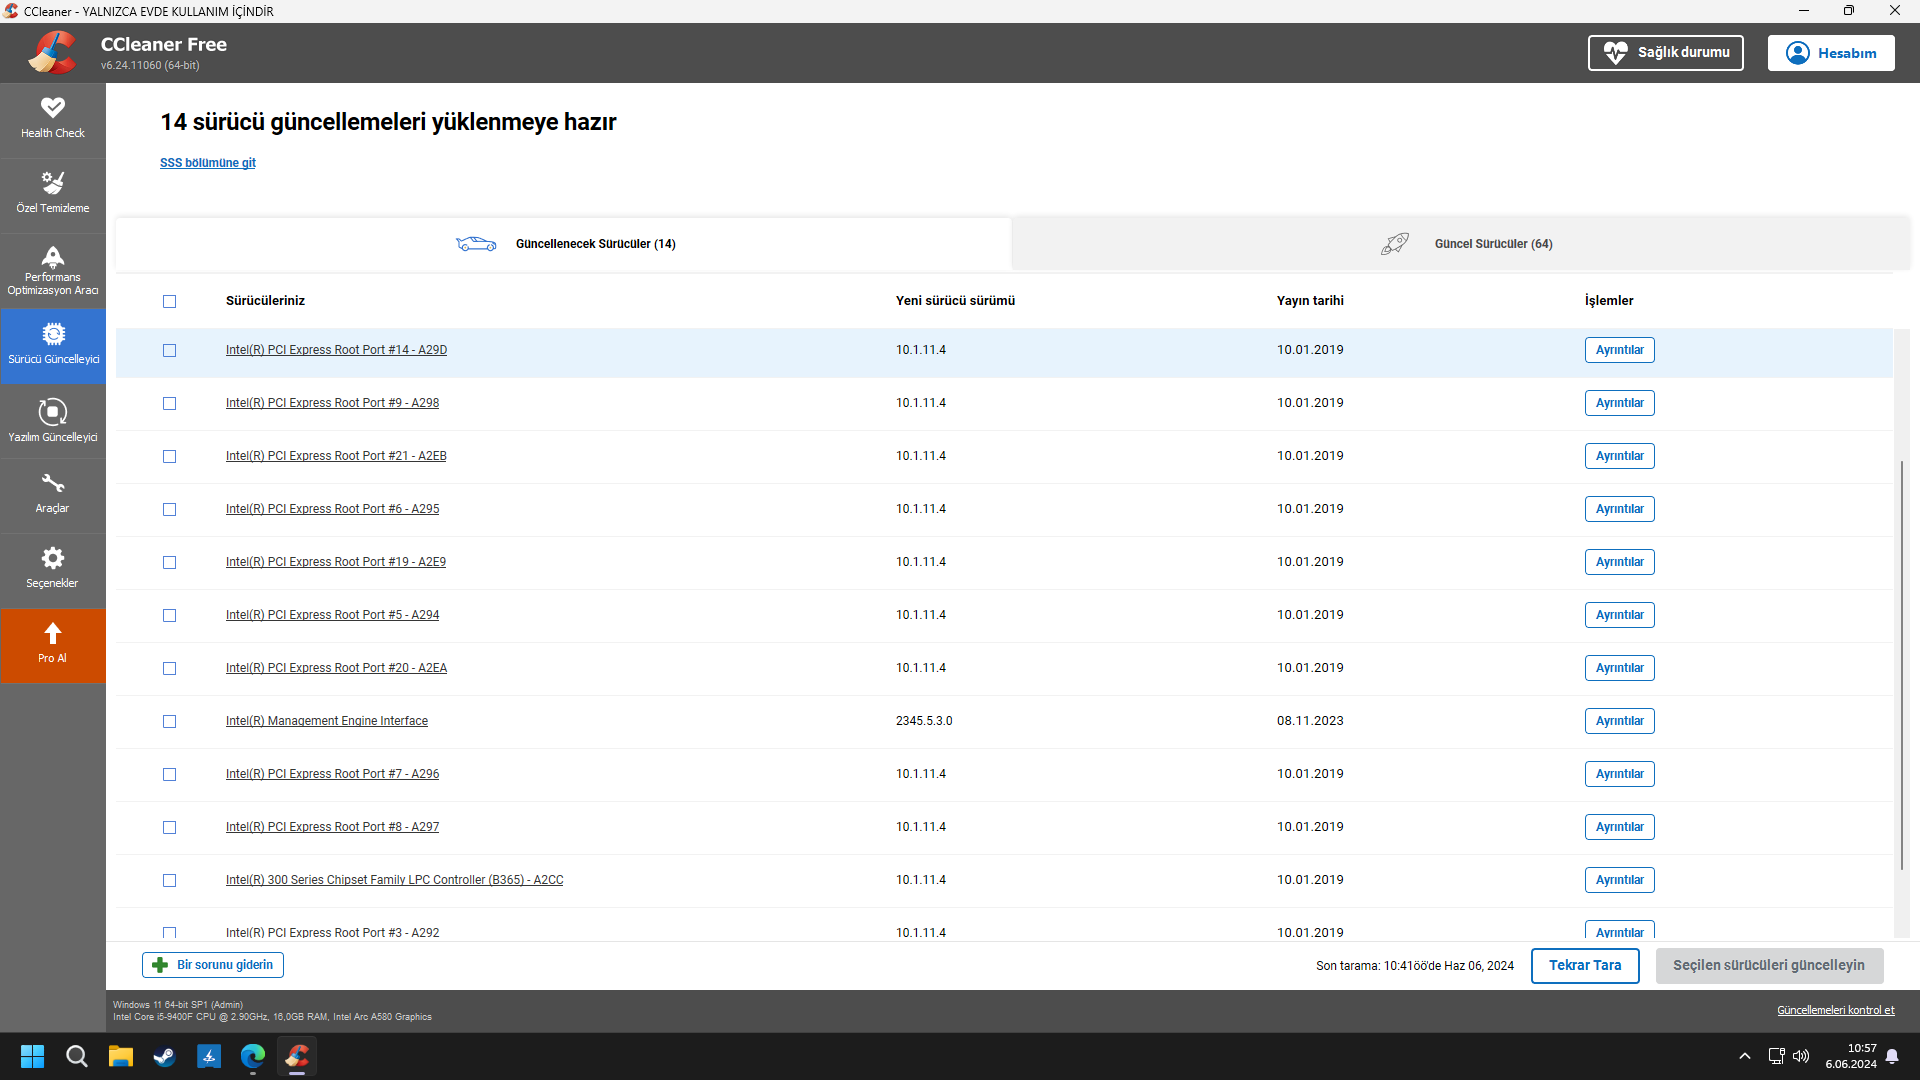Check Management Engine Interface driver checkbox
Viewport: 1920px width, 1080px height.
click(169, 721)
